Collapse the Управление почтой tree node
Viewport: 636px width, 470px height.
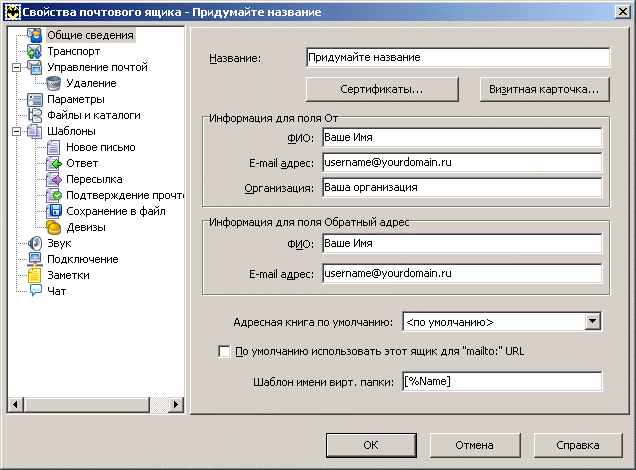(x=17, y=67)
